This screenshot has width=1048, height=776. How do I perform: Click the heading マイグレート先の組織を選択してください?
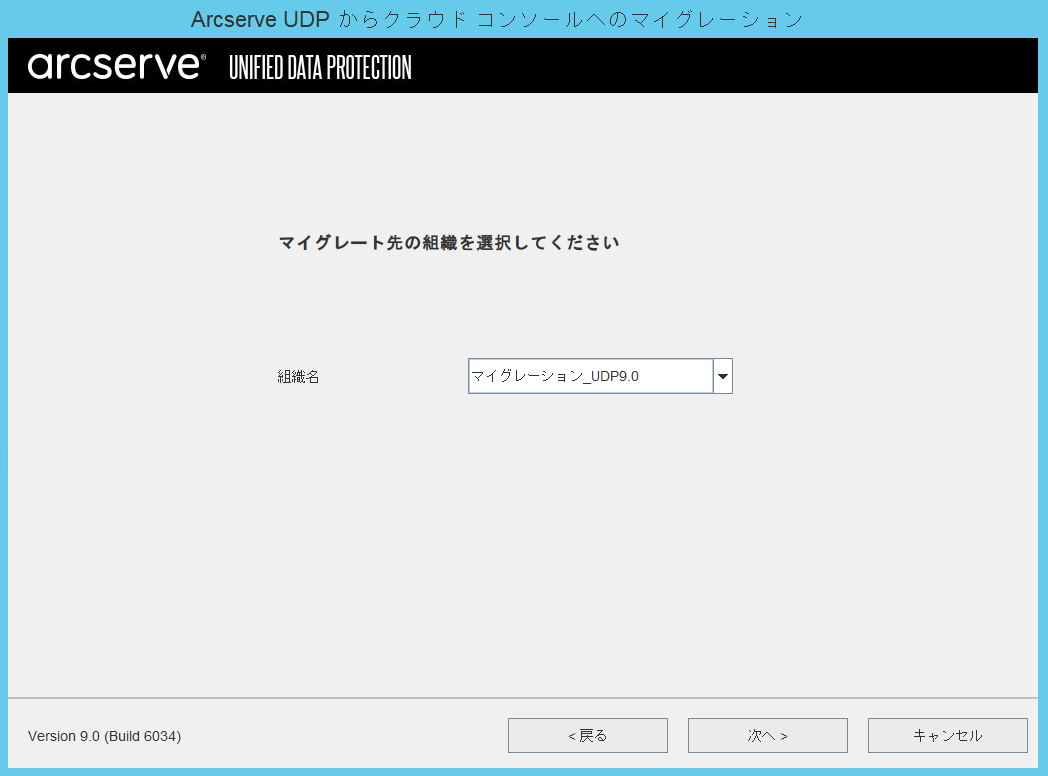click(449, 242)
